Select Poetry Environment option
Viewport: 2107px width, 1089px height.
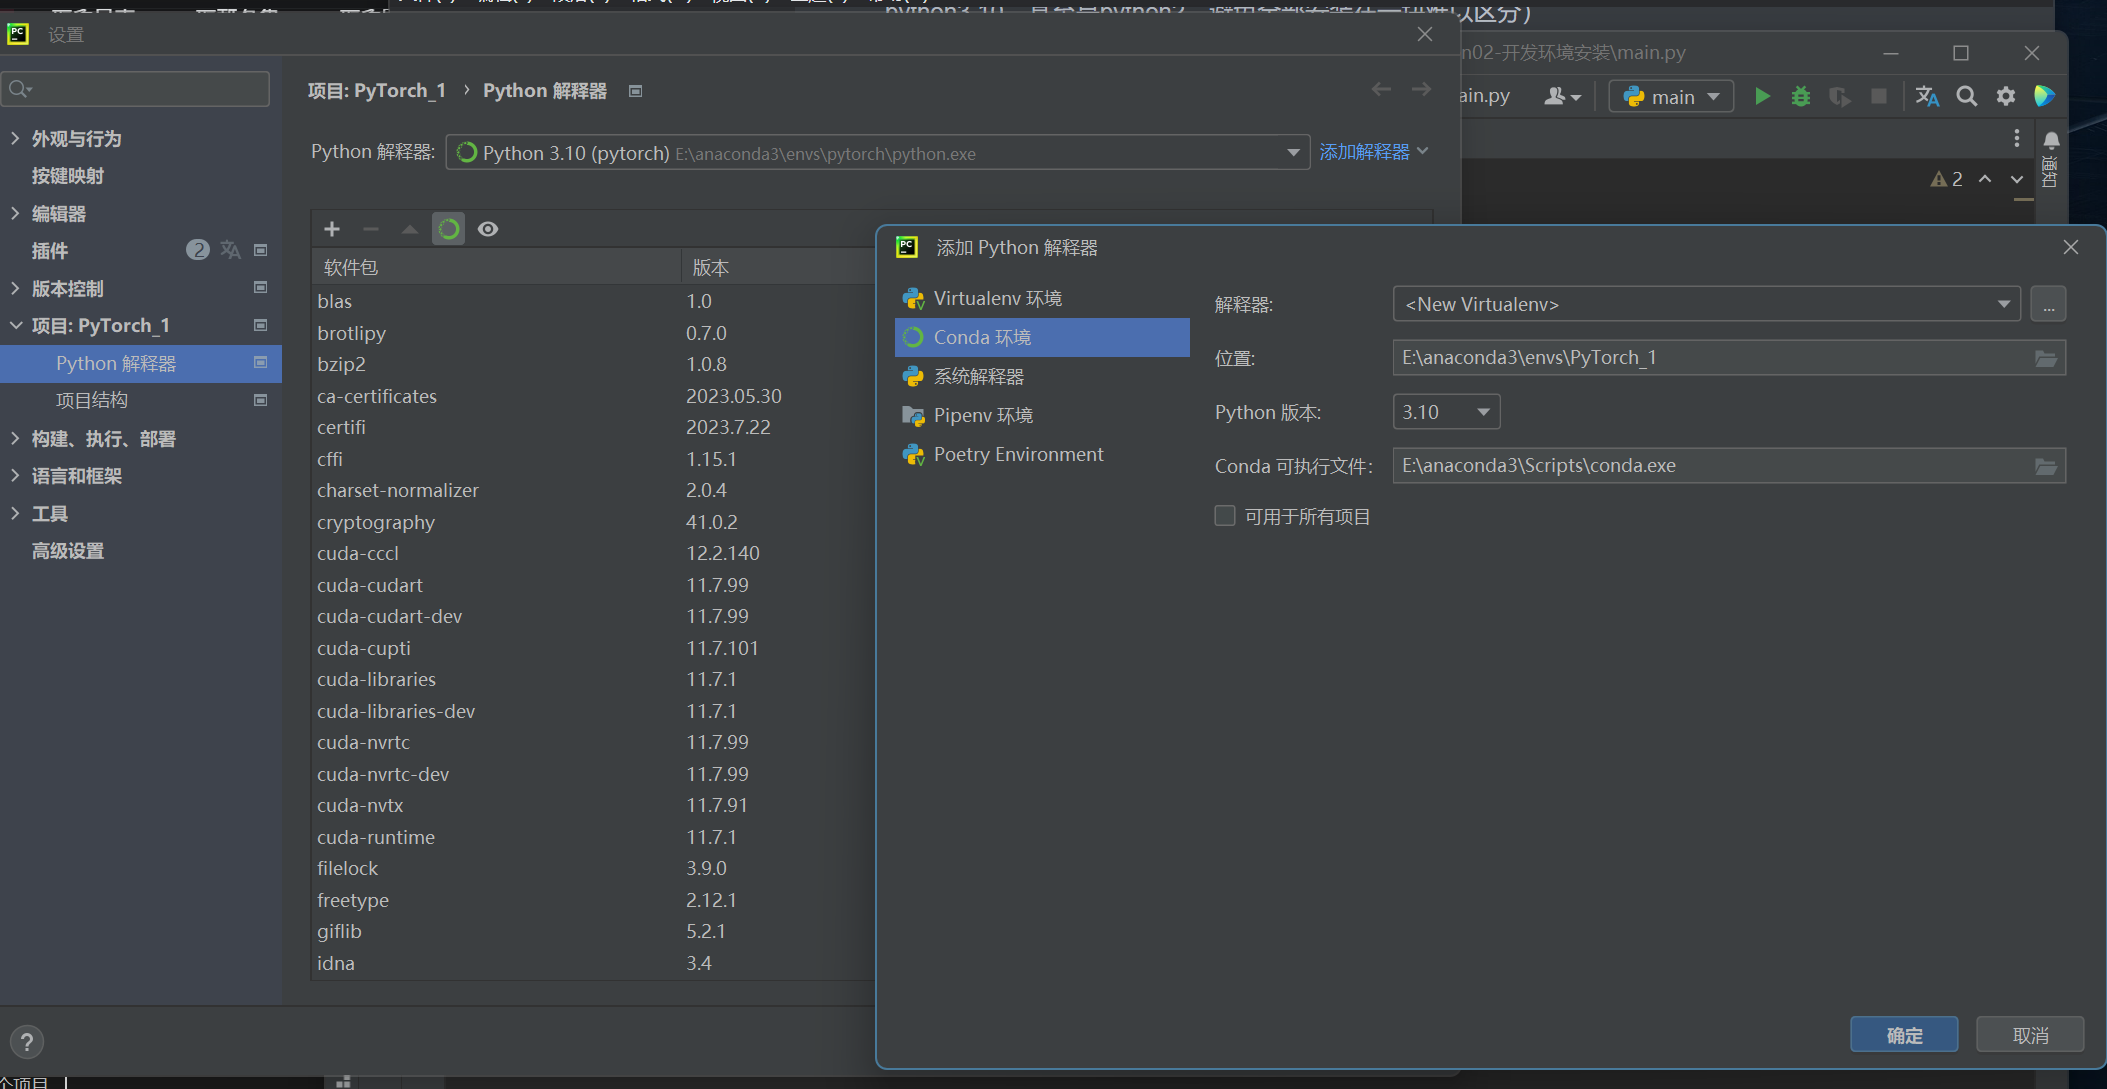click(x=1018, y=455)
